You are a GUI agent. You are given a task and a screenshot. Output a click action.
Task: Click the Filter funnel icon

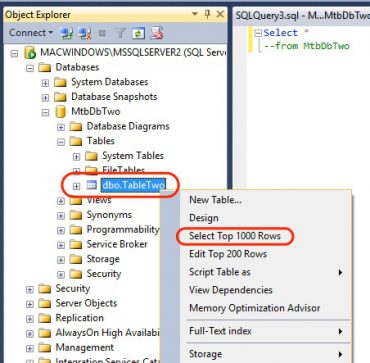coord(120,33)
